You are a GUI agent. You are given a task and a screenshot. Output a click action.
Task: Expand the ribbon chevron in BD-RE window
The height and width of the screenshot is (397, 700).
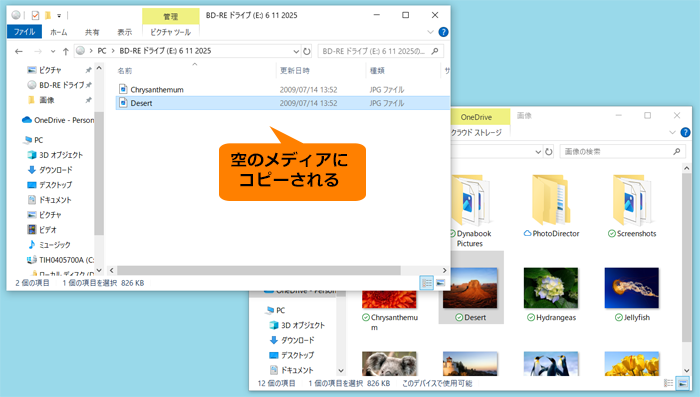pos(430,32)
